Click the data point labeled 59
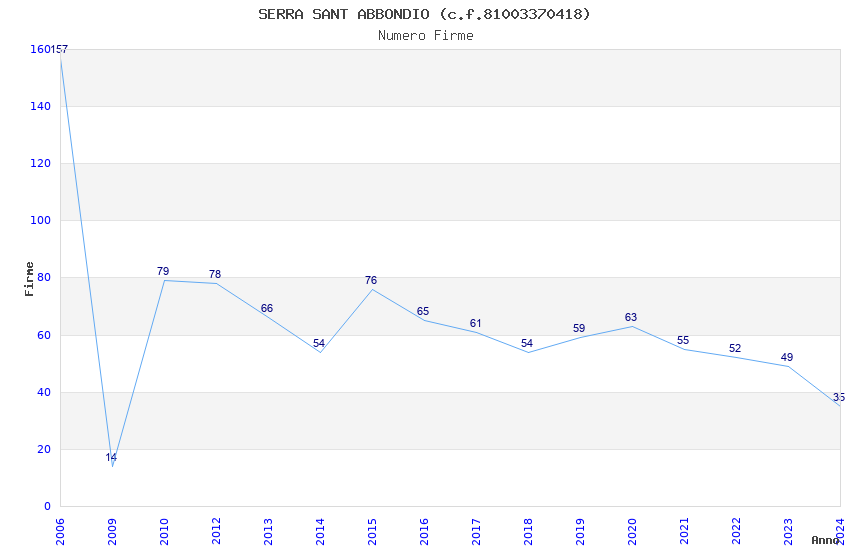 [579, 328]
